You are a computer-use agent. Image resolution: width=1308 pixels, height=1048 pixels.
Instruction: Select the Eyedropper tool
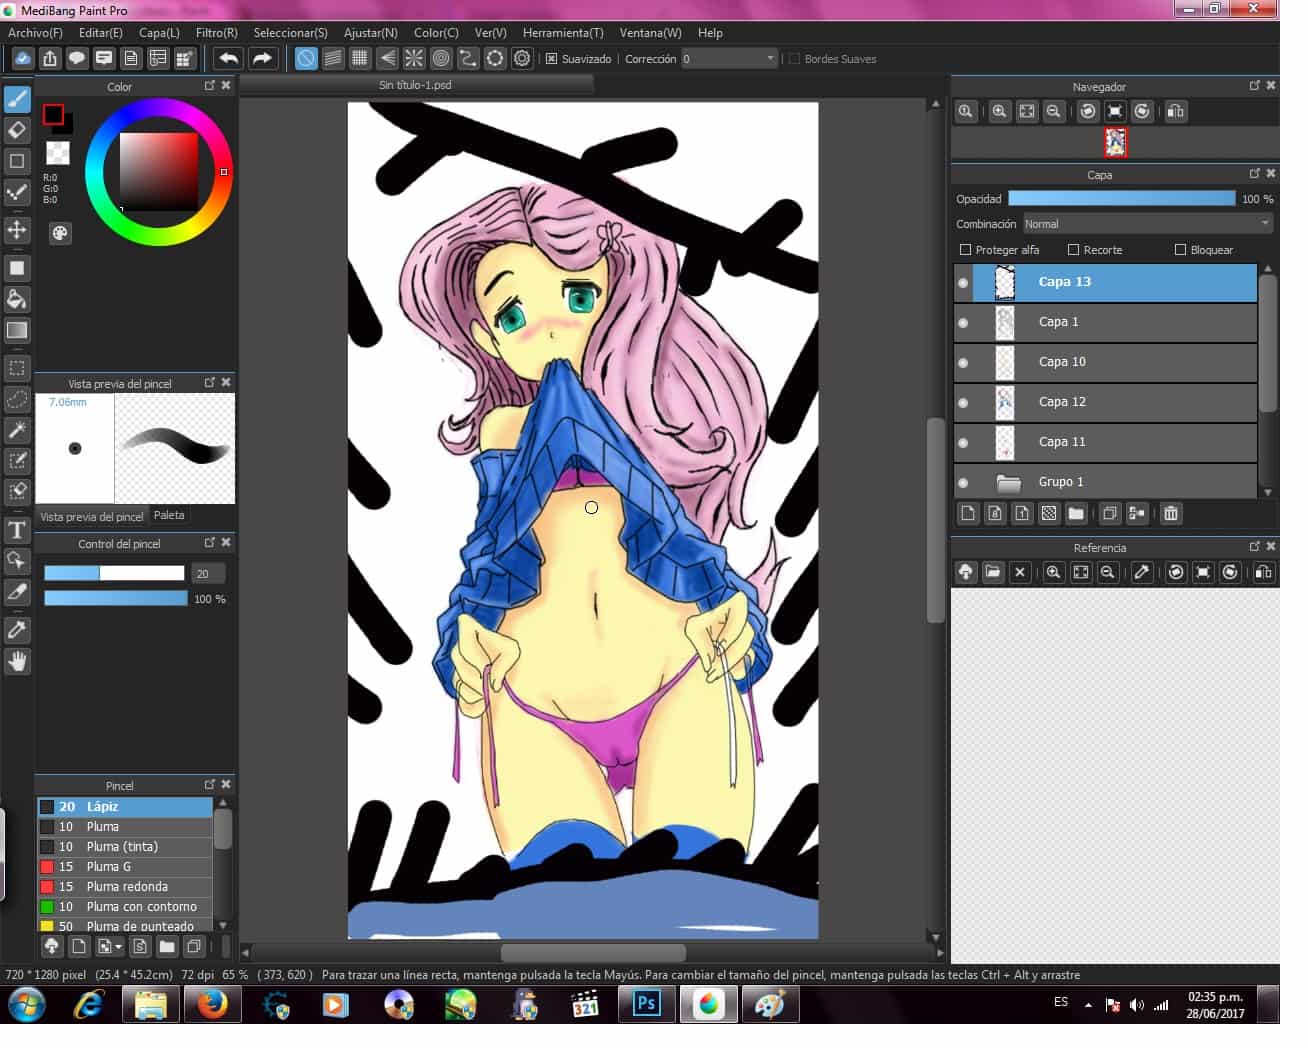coord(17,630)
